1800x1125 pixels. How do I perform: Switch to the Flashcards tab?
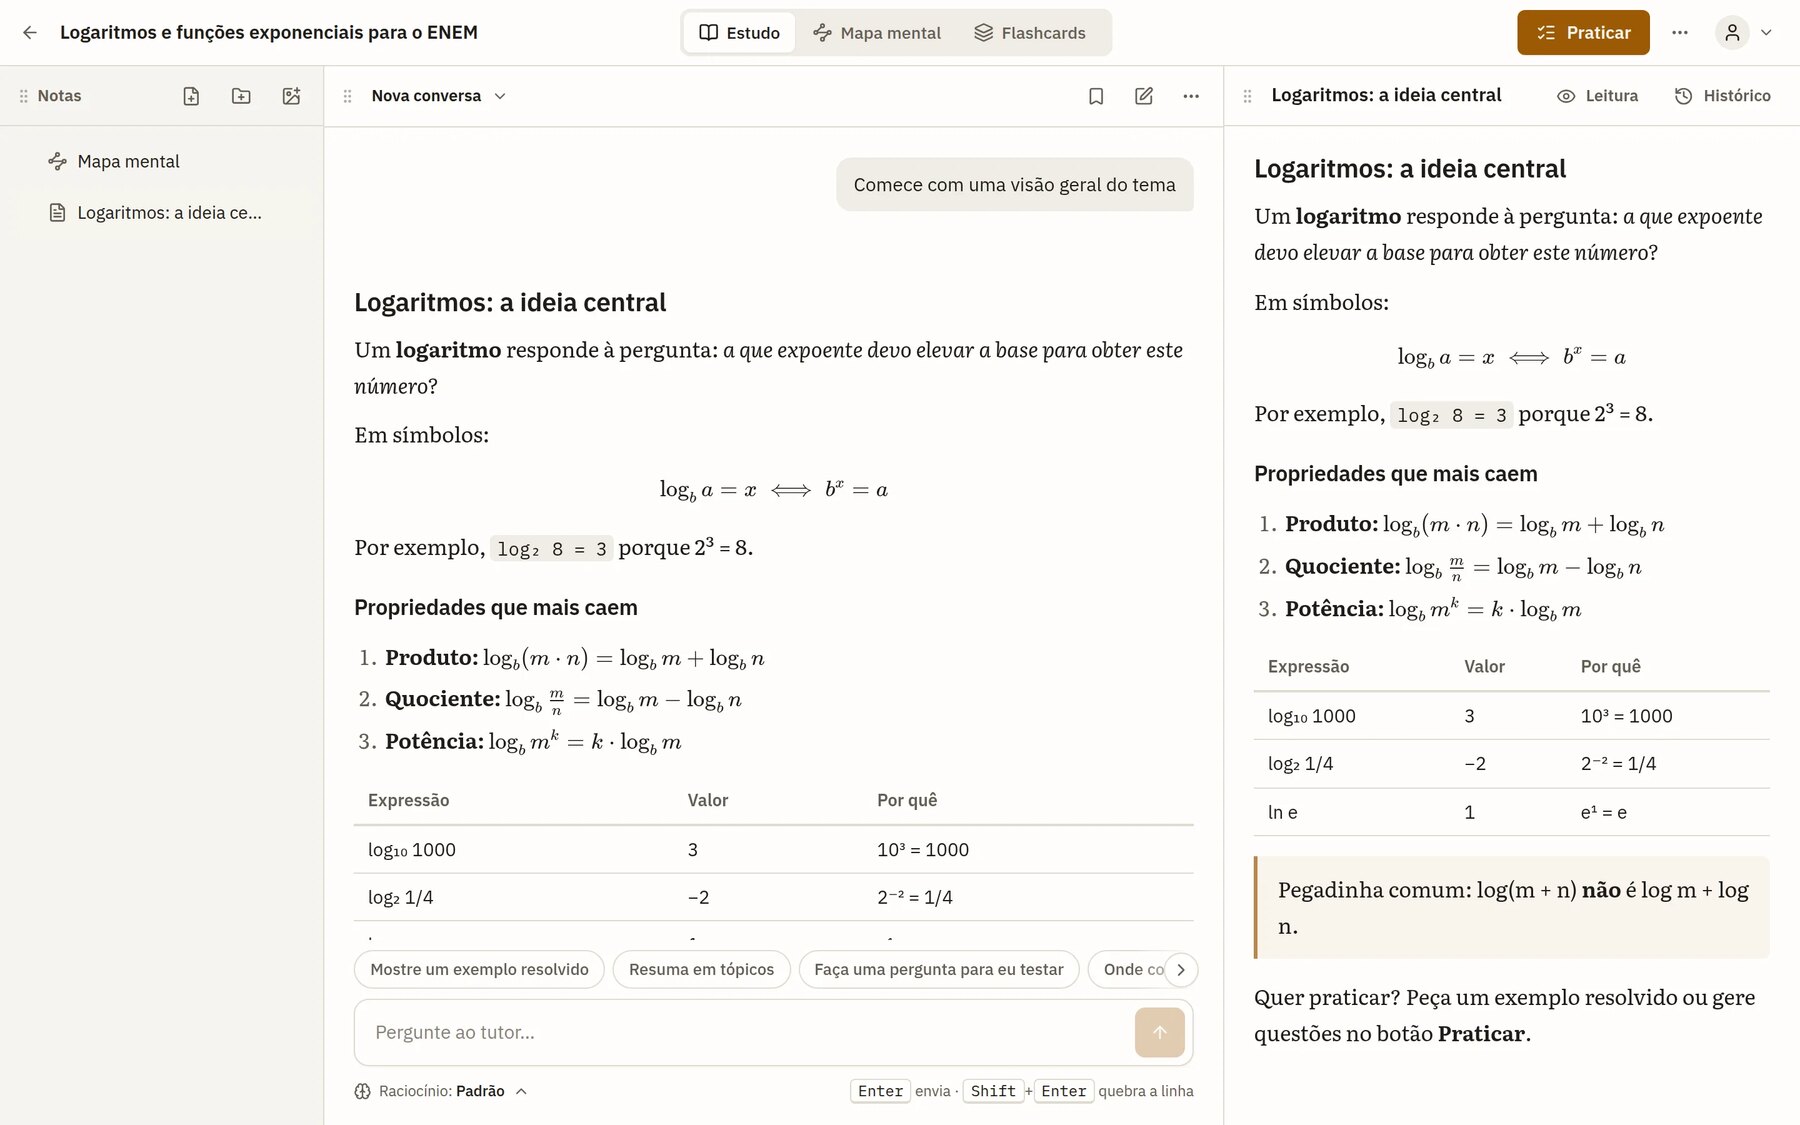click(x=1030, y=33)
